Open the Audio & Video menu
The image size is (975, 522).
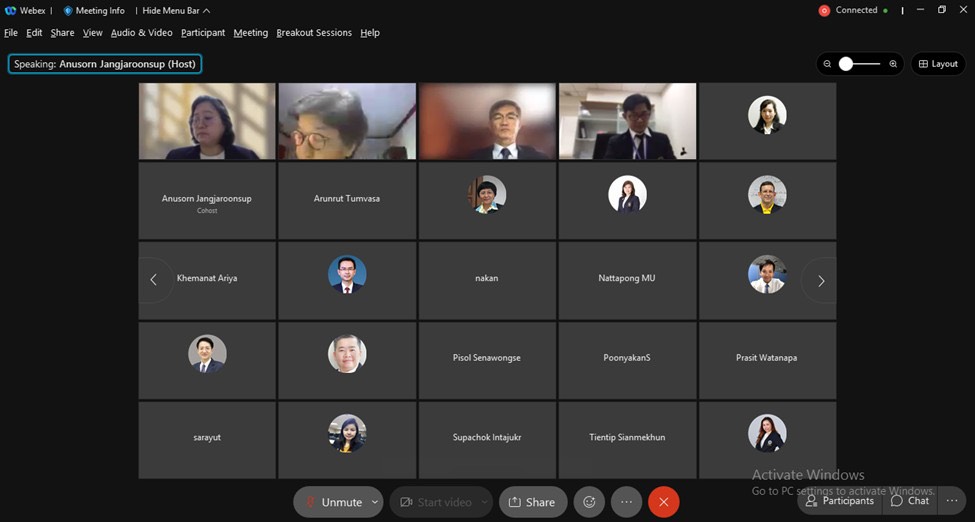pos(141,33)
